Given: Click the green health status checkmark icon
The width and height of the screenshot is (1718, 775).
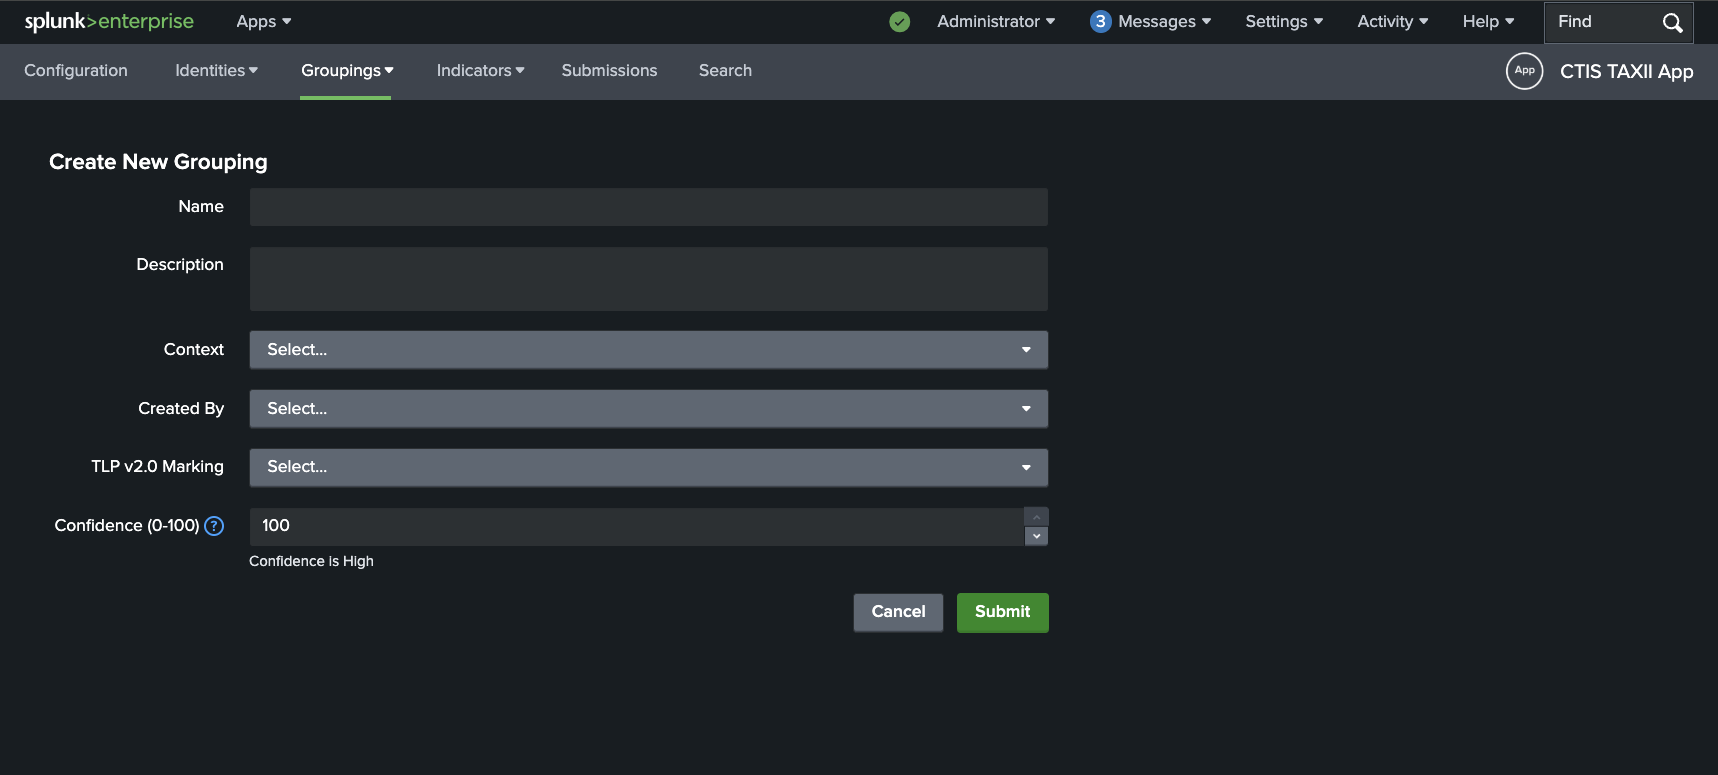Looking at the screenshot, I should click(900, 22).
